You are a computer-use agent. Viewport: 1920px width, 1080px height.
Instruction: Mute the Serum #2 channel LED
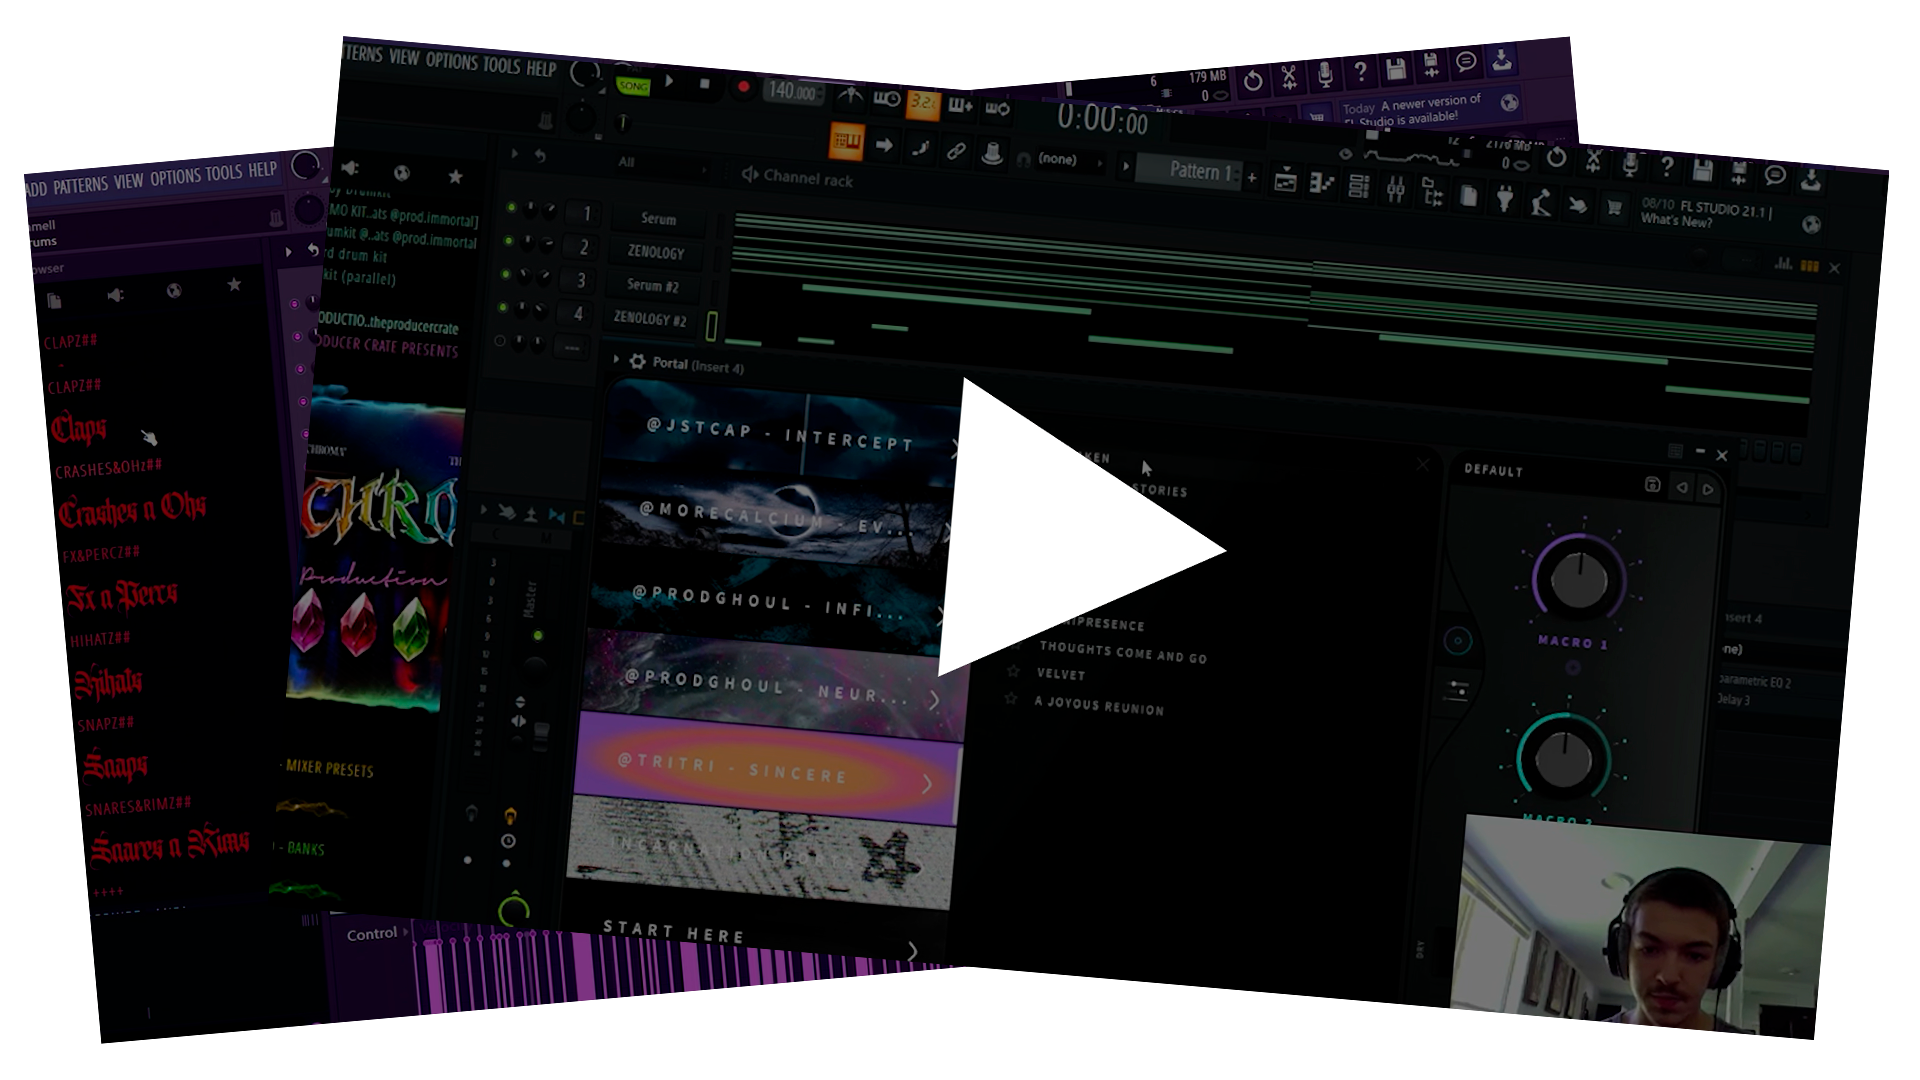coord(505,273)
